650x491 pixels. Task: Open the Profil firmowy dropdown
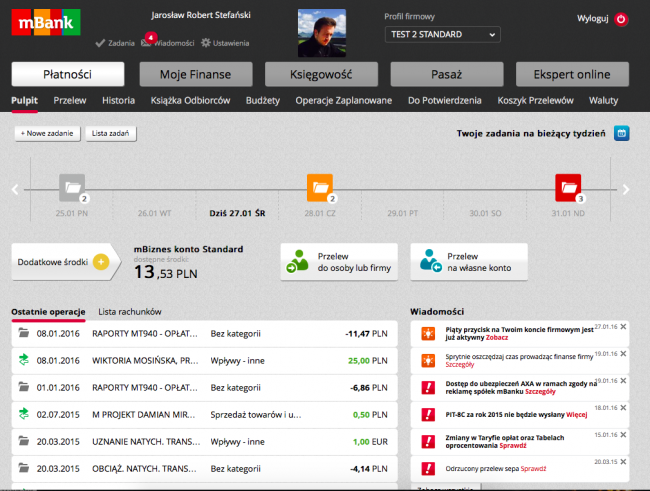[x=442, y=34]
